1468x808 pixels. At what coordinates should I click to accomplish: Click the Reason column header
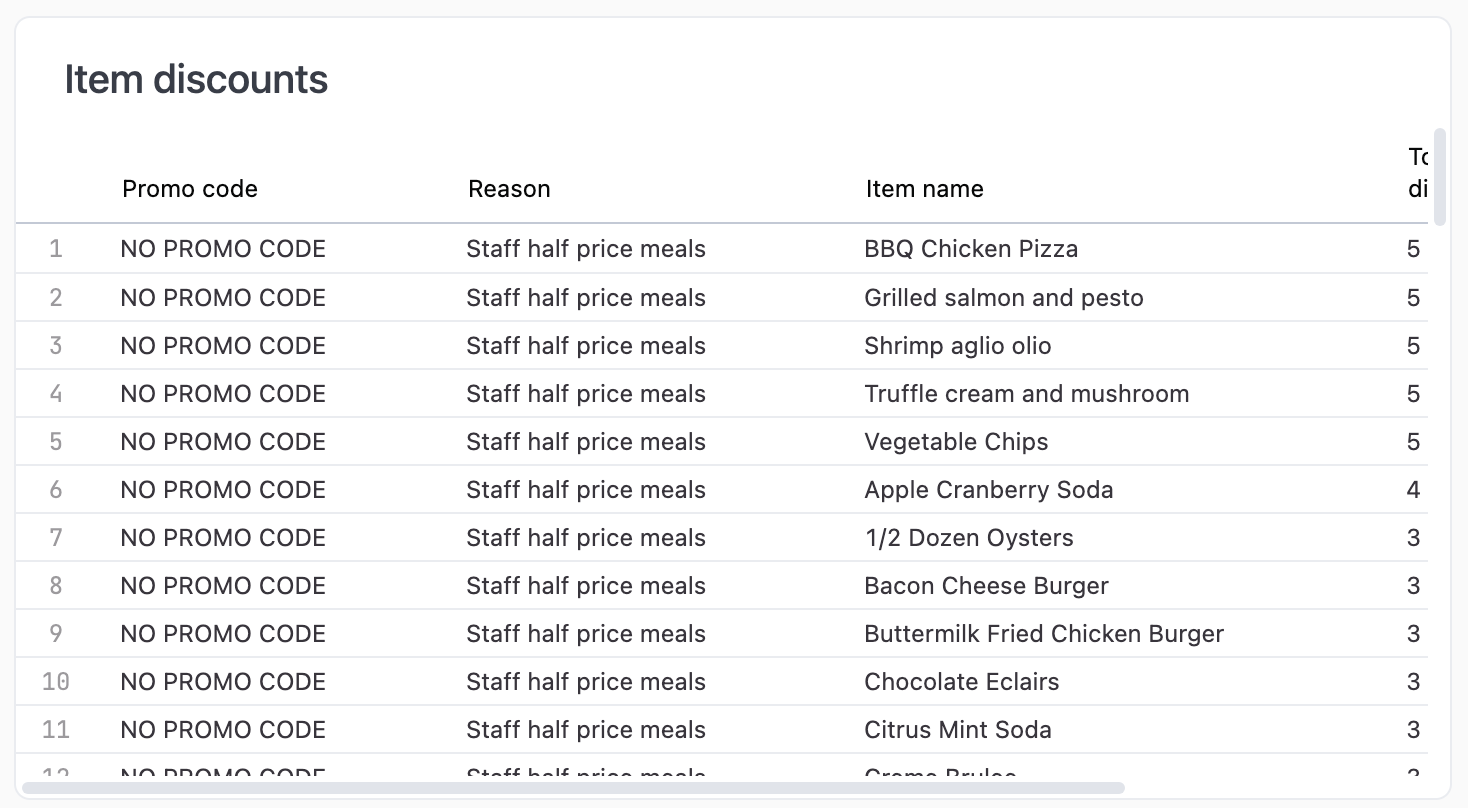pyautogui.click(x=509, y=189)
